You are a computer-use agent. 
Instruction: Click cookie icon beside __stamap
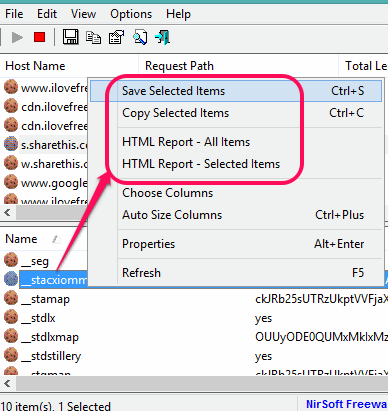11,298
